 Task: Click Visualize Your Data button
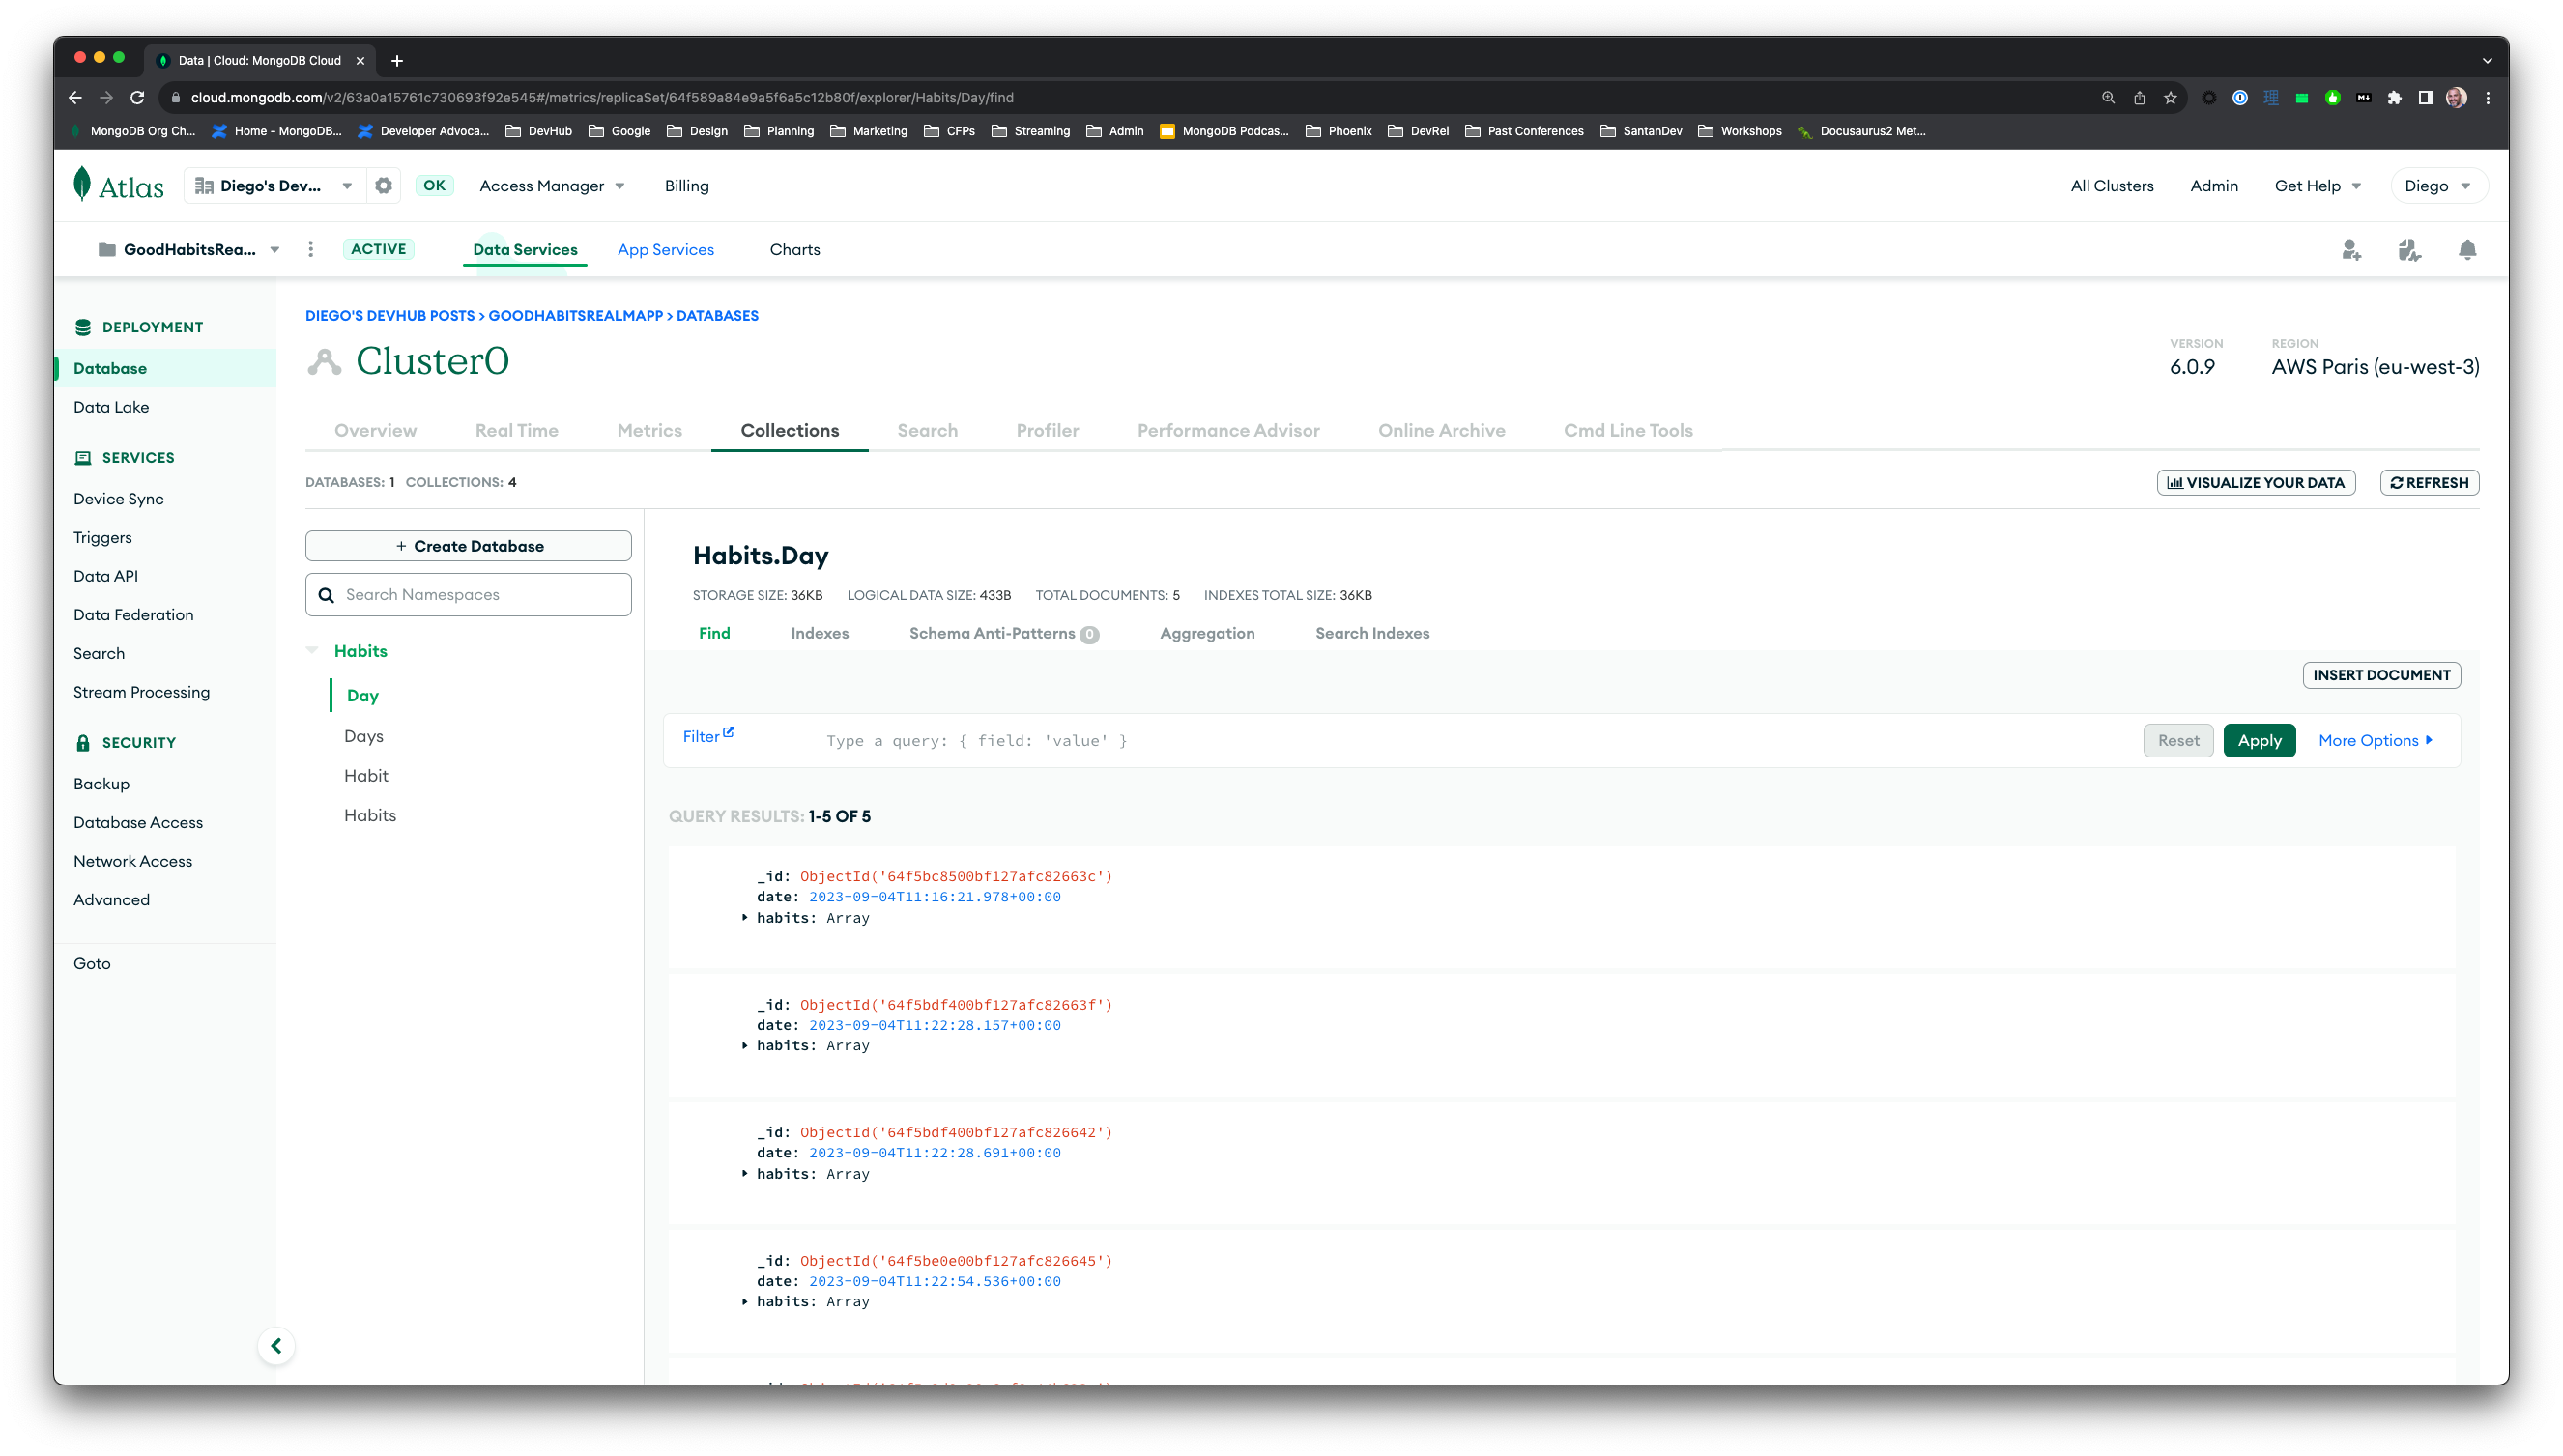click(2256, 482)
